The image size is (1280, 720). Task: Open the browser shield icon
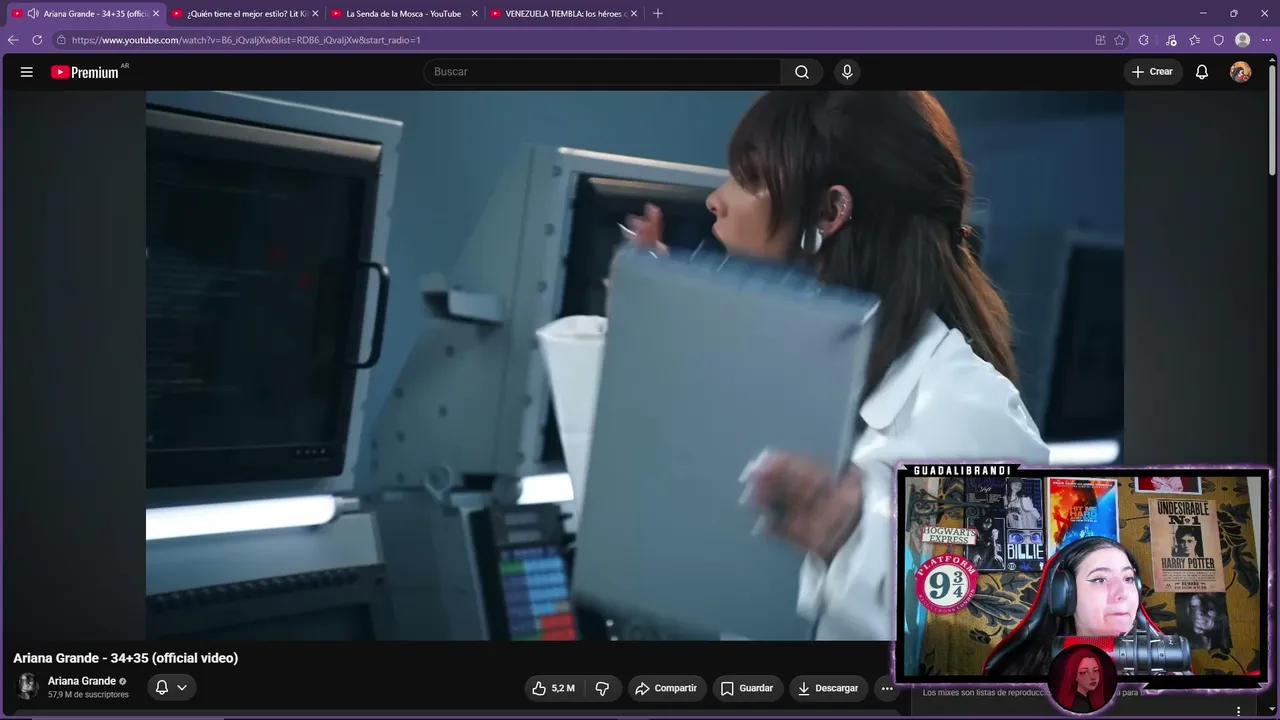[1219, 40]
